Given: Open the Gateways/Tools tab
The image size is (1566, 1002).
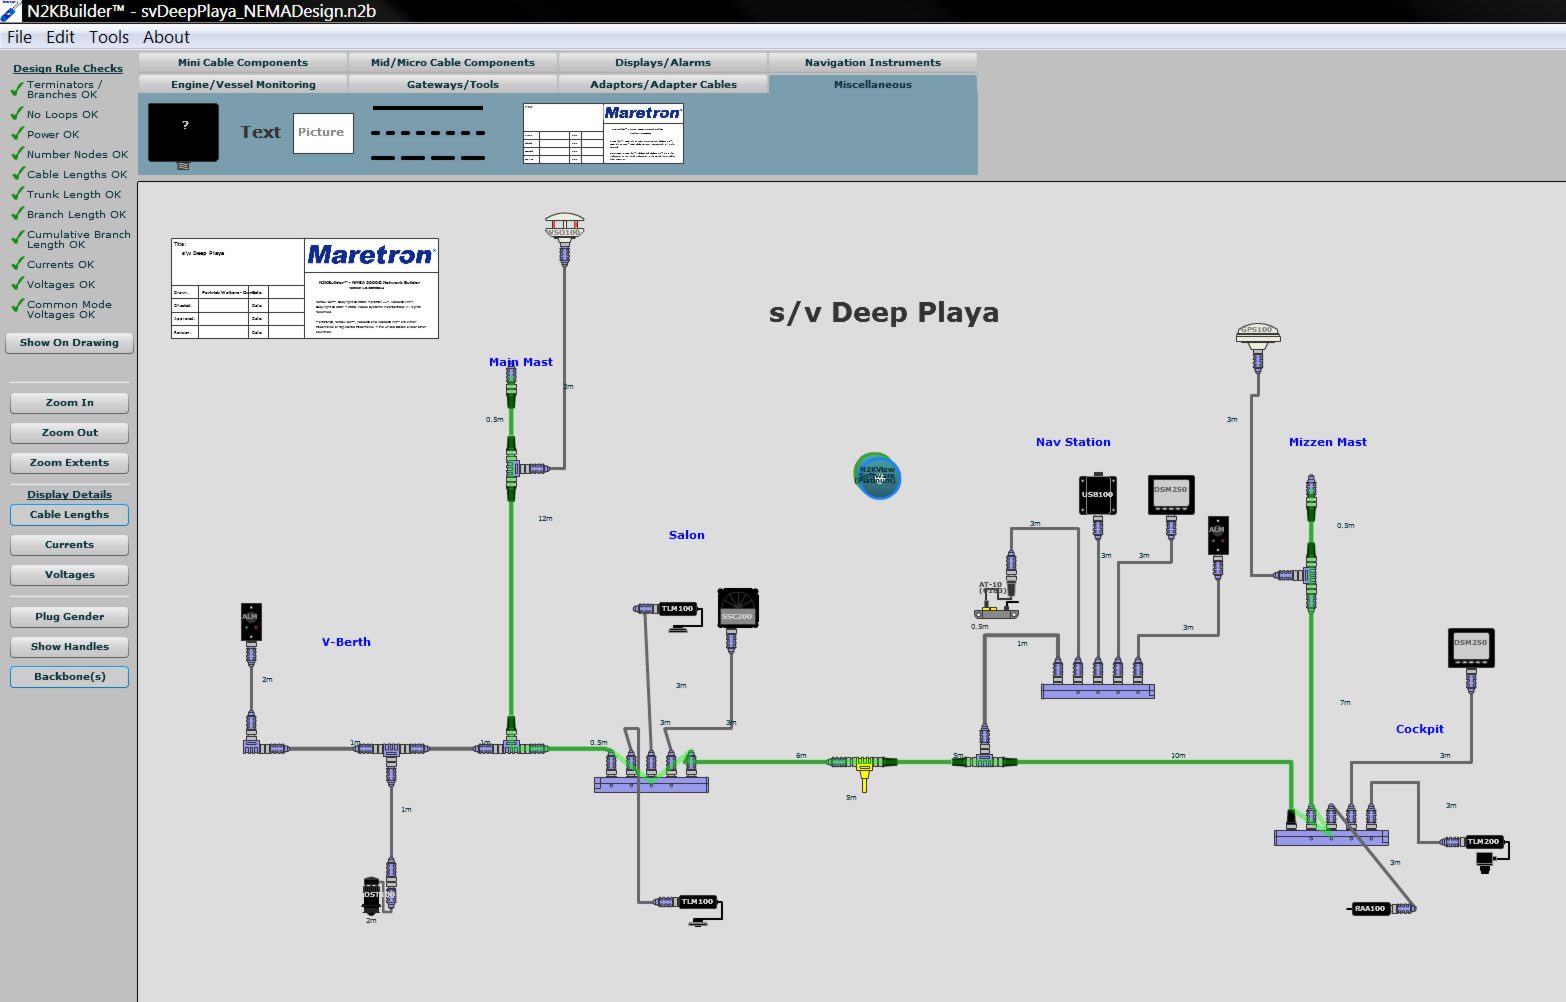Looking at the screenshot, I should pyautogui.click(x=453, y=84).
